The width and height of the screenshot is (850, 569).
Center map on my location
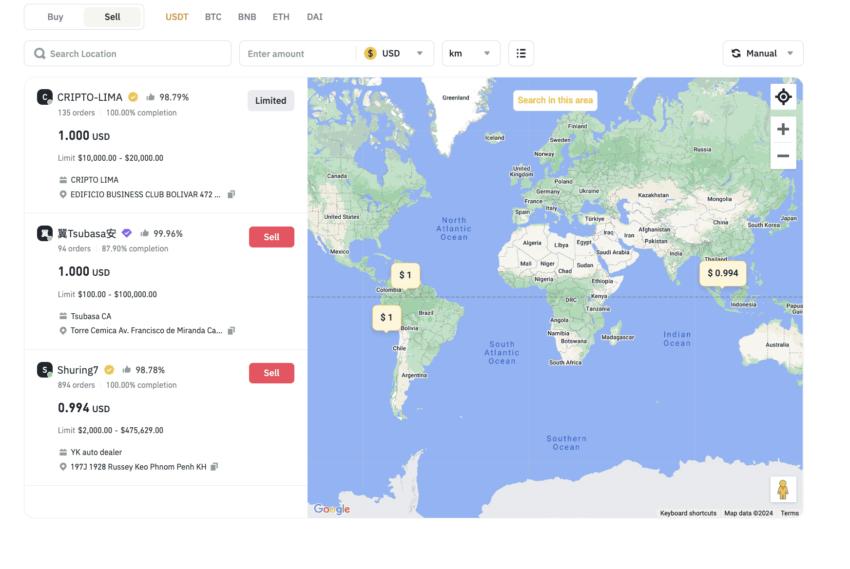pos(783,97)
